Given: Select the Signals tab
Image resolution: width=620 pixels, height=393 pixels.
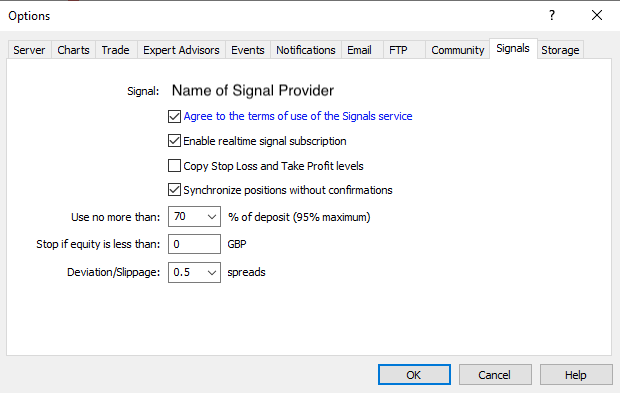Looking at the screenshot, I should coord(513,49).
